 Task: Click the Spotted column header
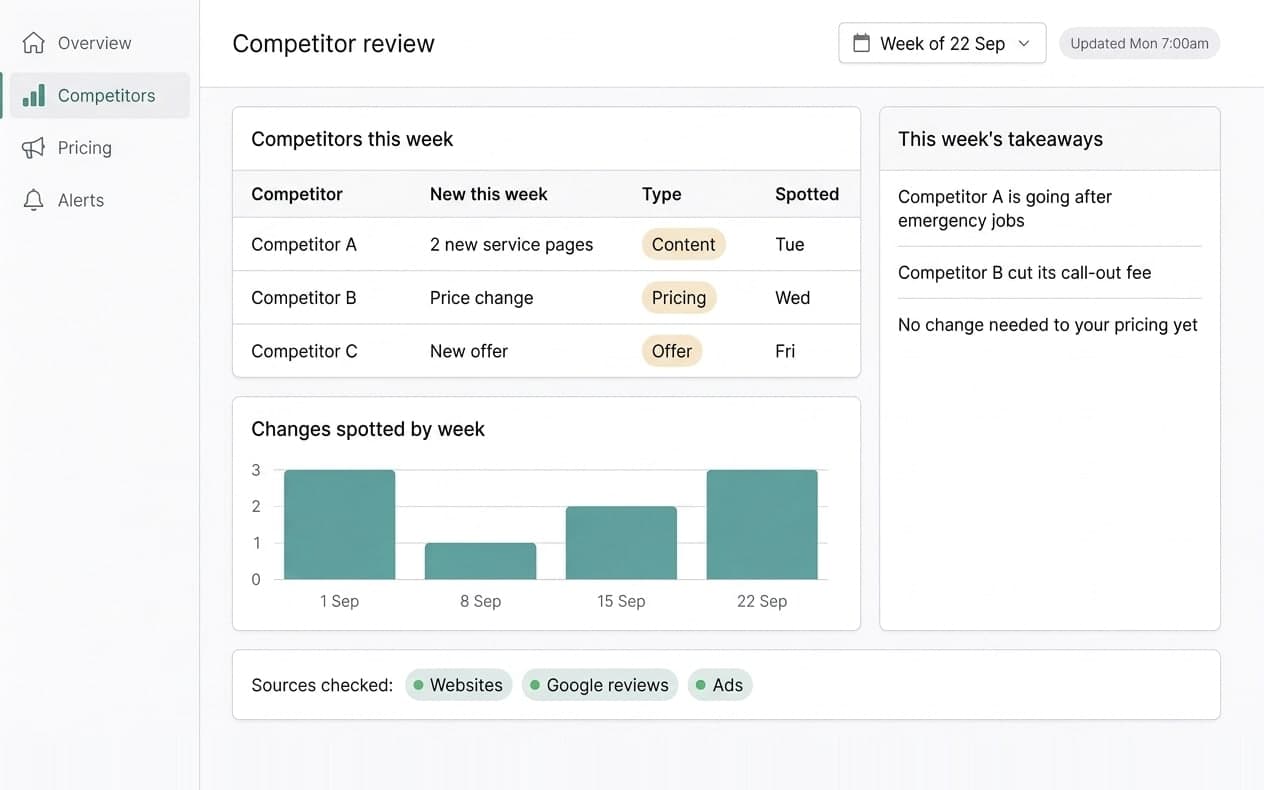807,194
